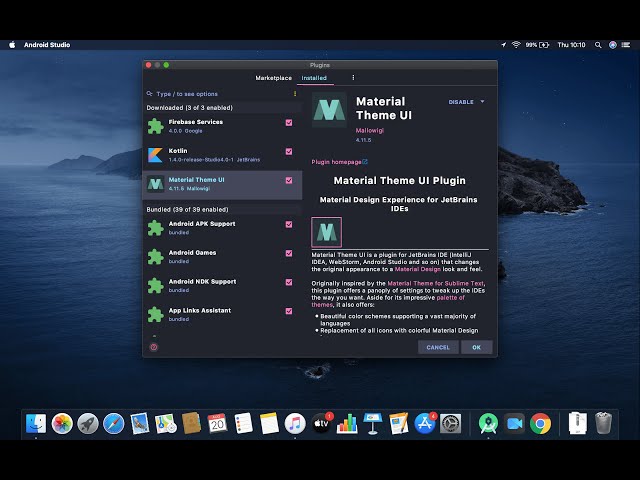Open Google Chrome from the Dock

(540, 423)
